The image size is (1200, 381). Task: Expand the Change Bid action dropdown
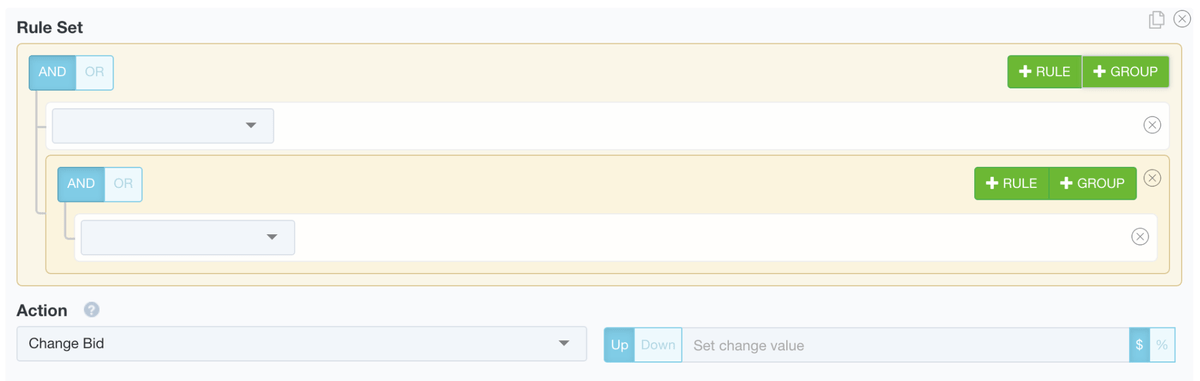[302, 344]
